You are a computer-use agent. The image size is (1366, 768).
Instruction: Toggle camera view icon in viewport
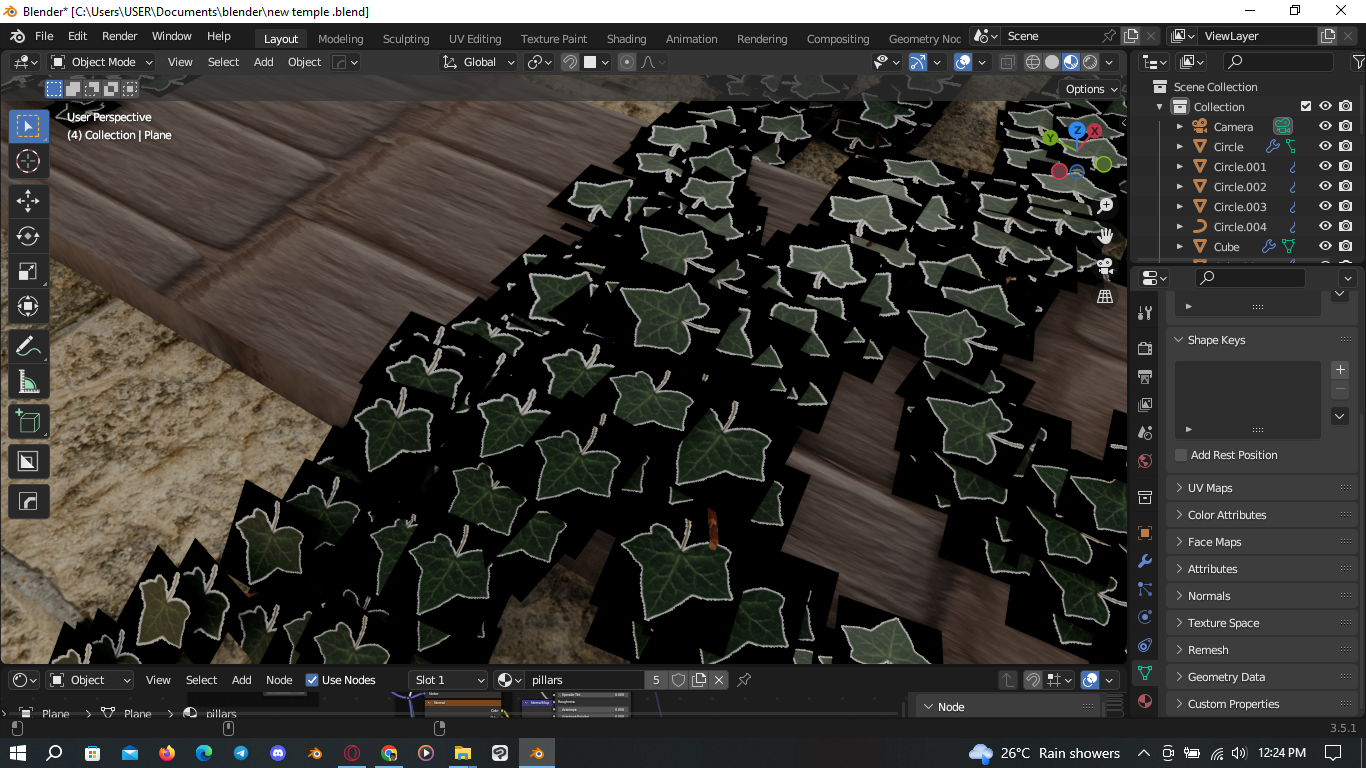click(x=1105, y=266)
